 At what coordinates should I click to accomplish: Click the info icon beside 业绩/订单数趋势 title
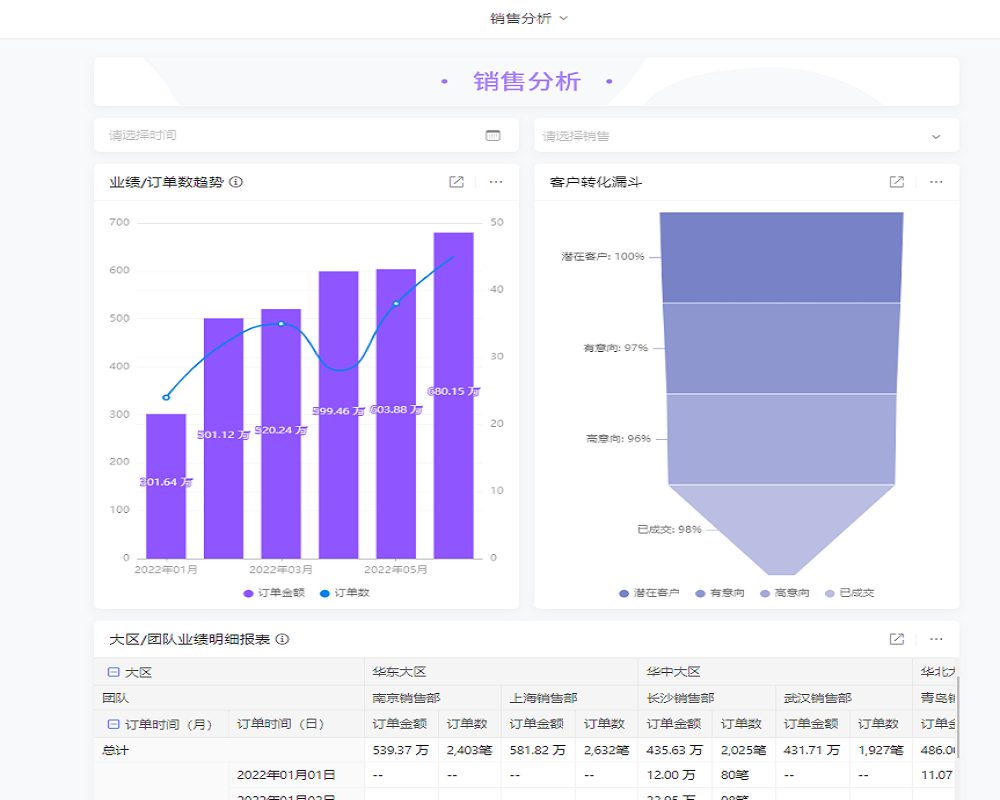(x=233, y=182)
